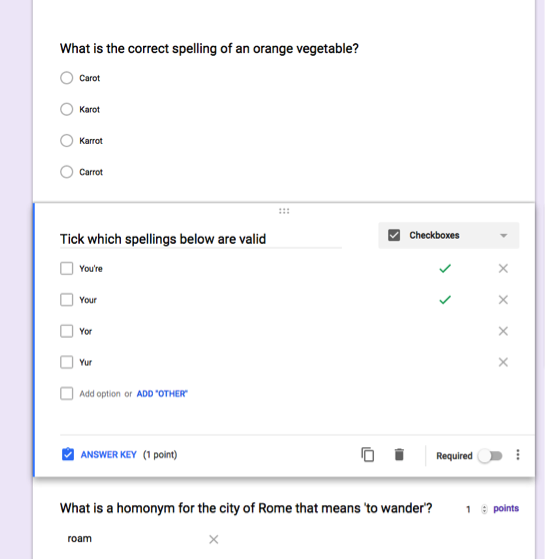
Task: Edit the "Tick which spellings below are valid" title
Action: [200, 239]
